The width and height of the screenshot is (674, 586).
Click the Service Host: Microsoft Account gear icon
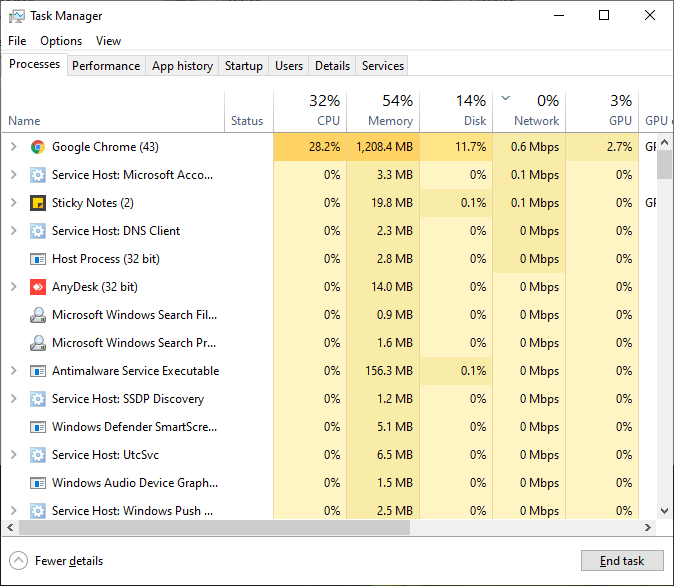pos(38,175)
